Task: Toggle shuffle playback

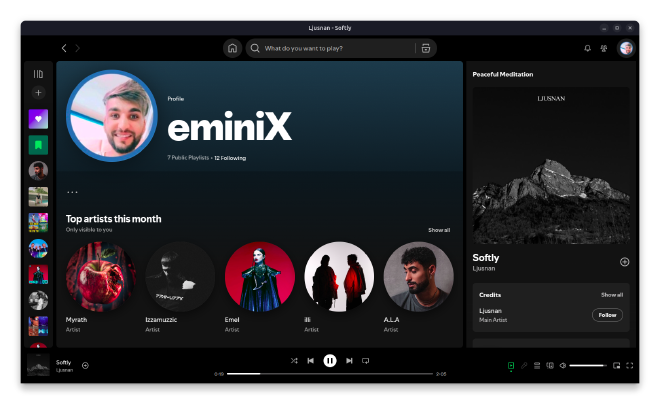Action: tap(294, 360)
